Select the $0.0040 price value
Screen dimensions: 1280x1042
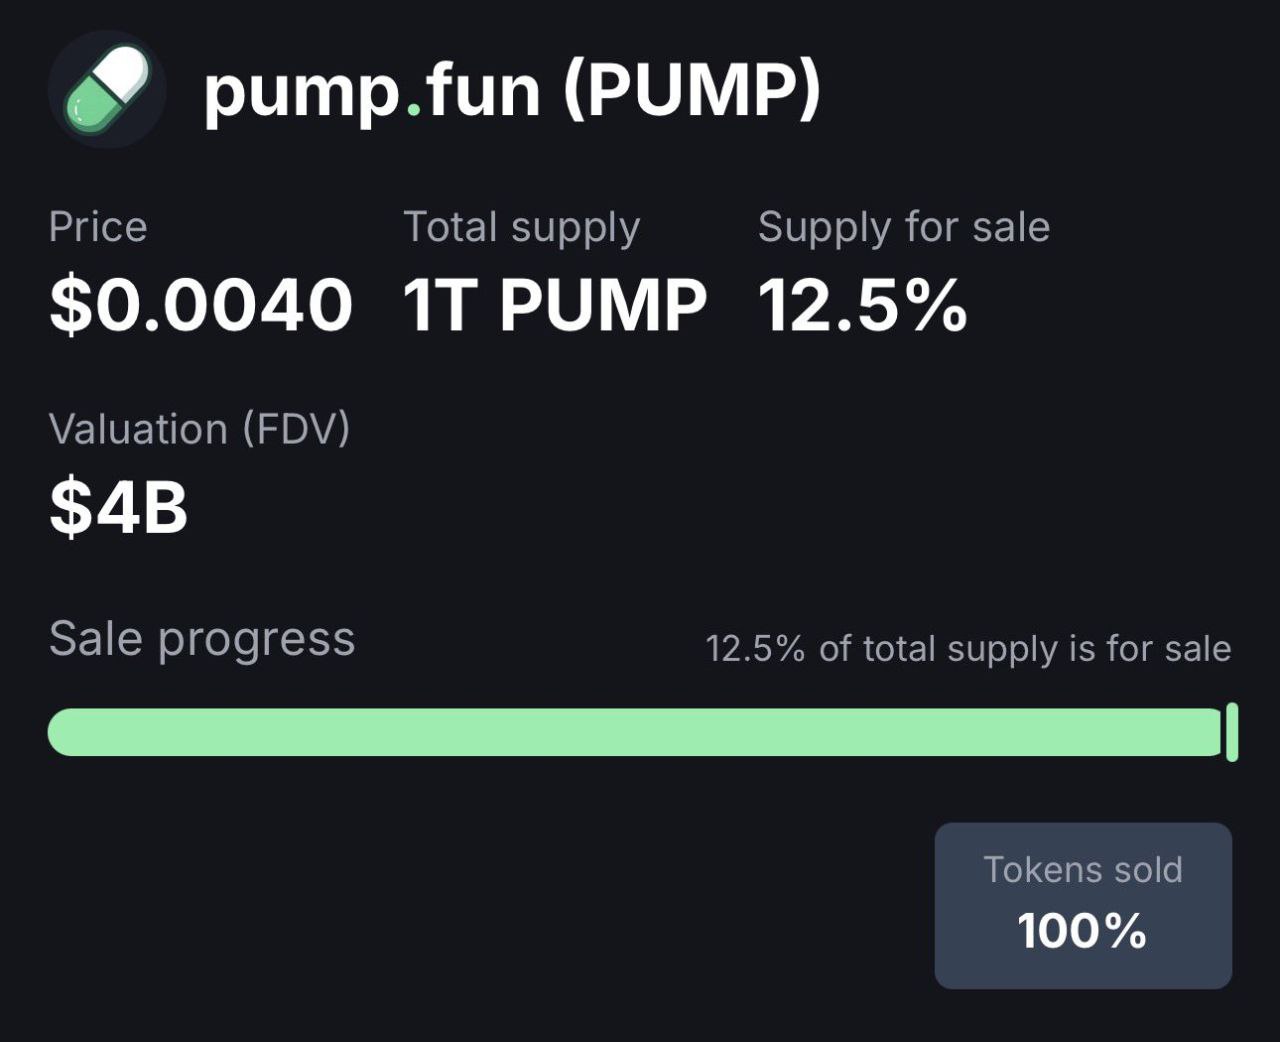(201, 305)
